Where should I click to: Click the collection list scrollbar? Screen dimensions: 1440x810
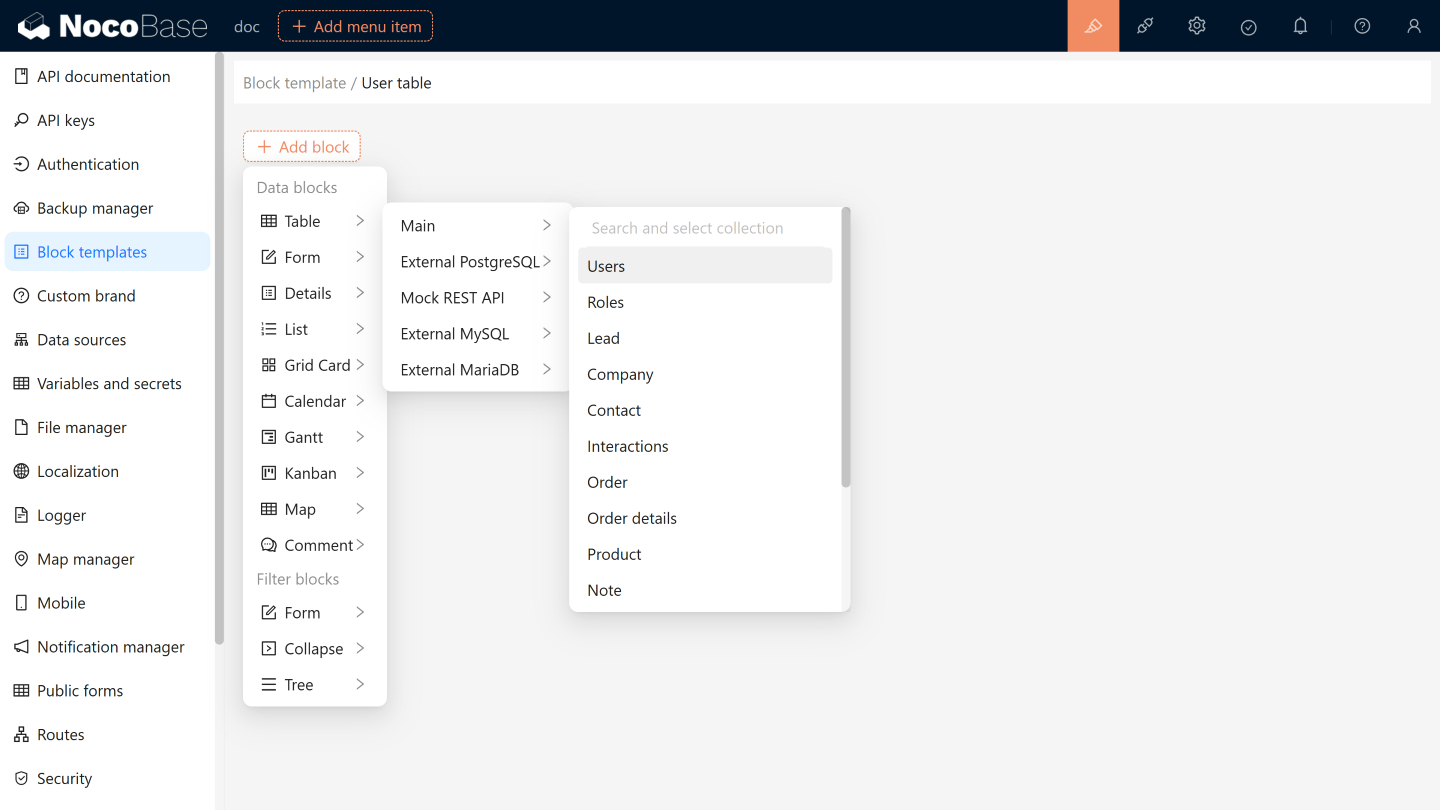point(846,350)
